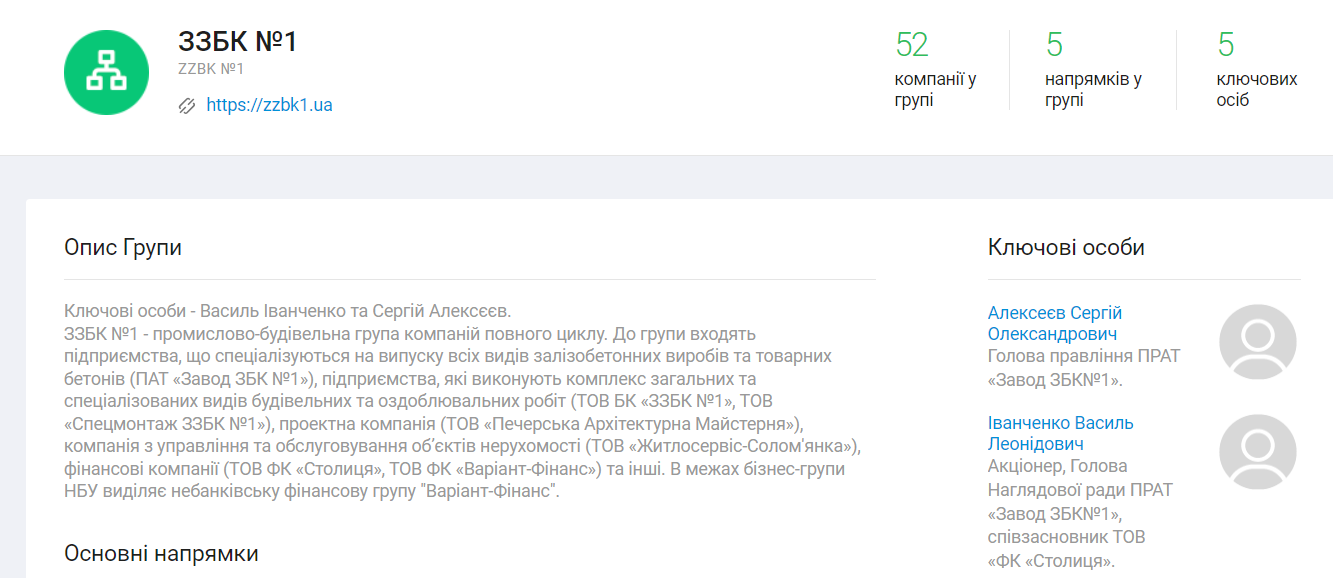Image resolution: width=1333 pixels, height=578 pixels.
Task: Open Іванченко Василь Леонідович profile link
Action: [1060, 433]
